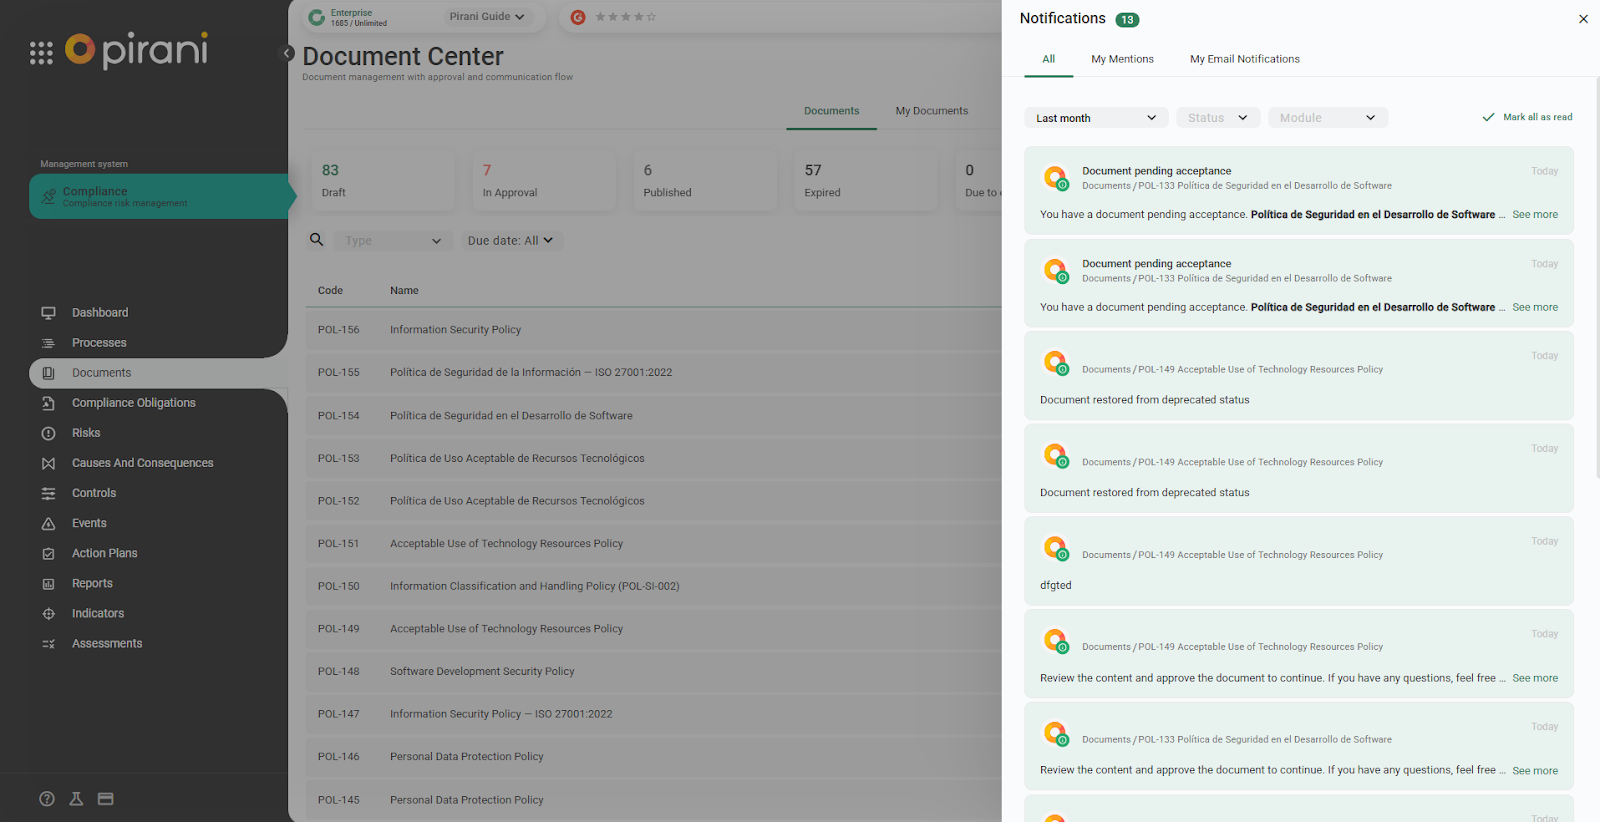This screenshot has width=1600, height=822.
Task: Click See more on first pending acceptance notification
Action: 1534,215
